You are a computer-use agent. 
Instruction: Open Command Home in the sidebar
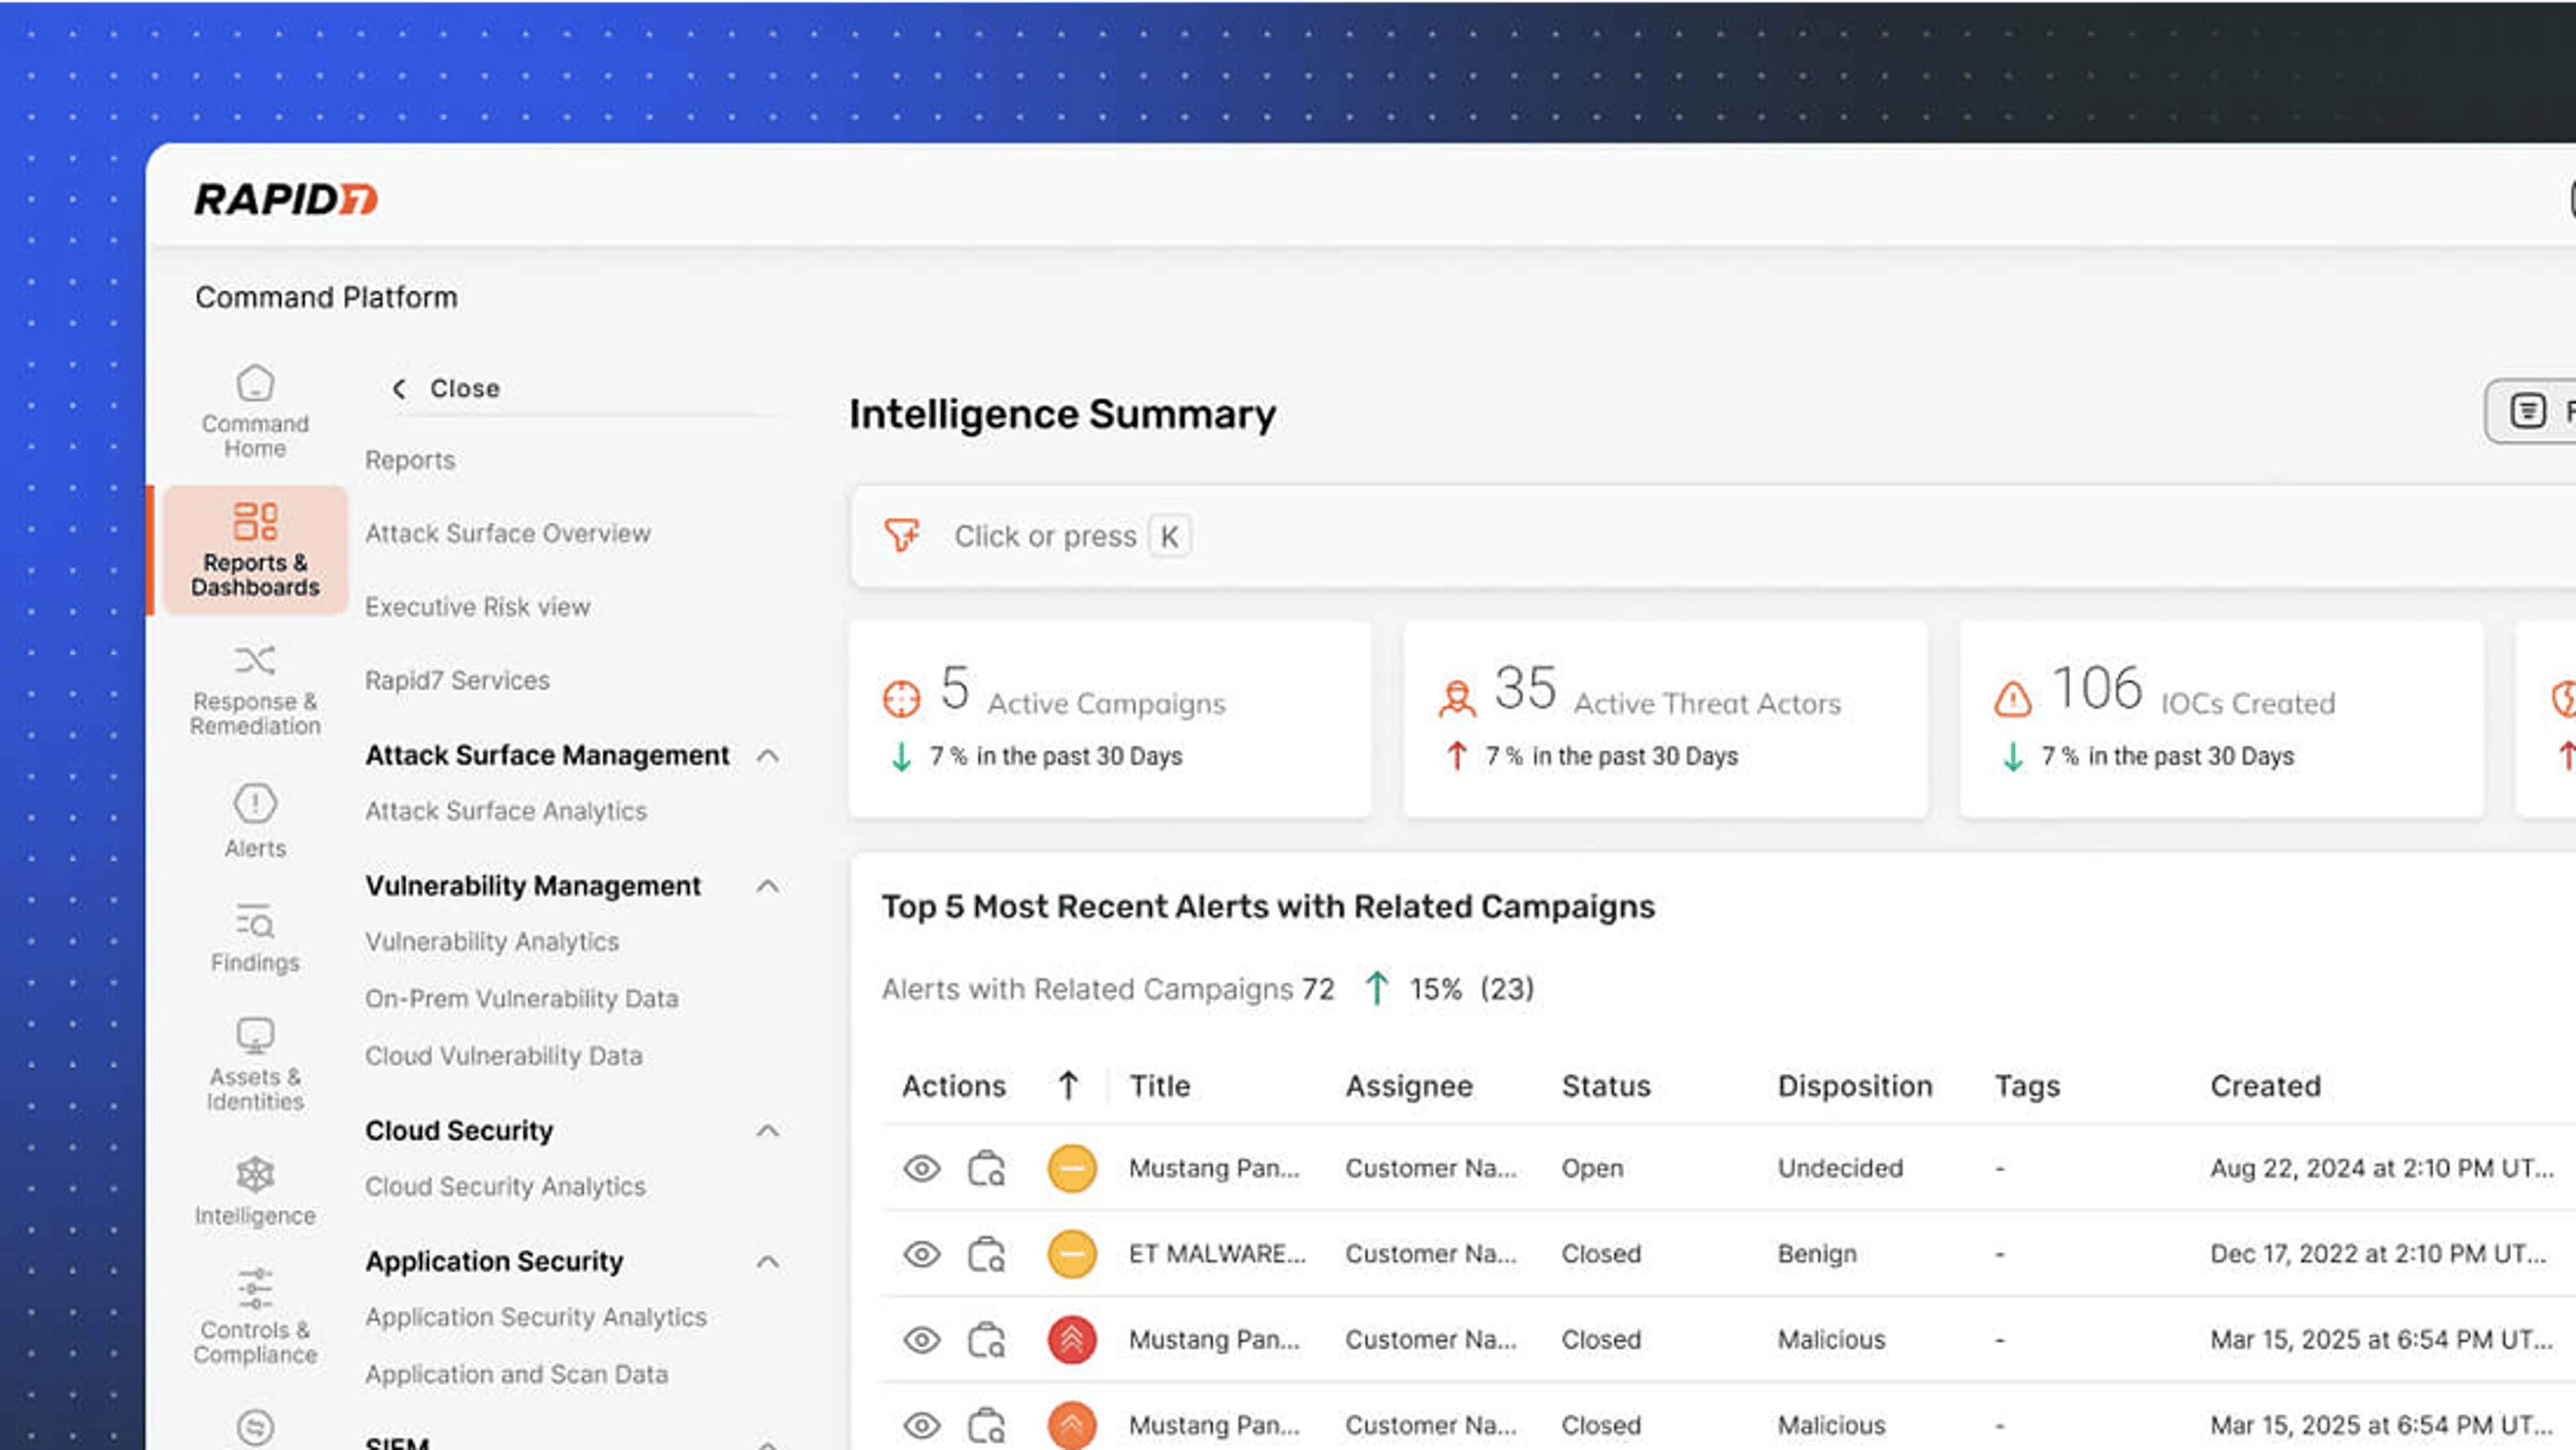point(255,411)
